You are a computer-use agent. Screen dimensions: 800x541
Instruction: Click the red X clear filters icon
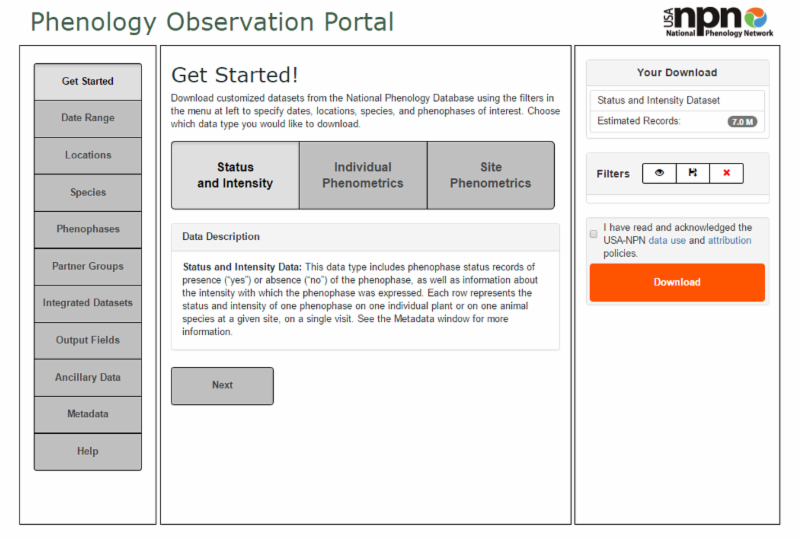pyautogui.click(x=727, y=173)
